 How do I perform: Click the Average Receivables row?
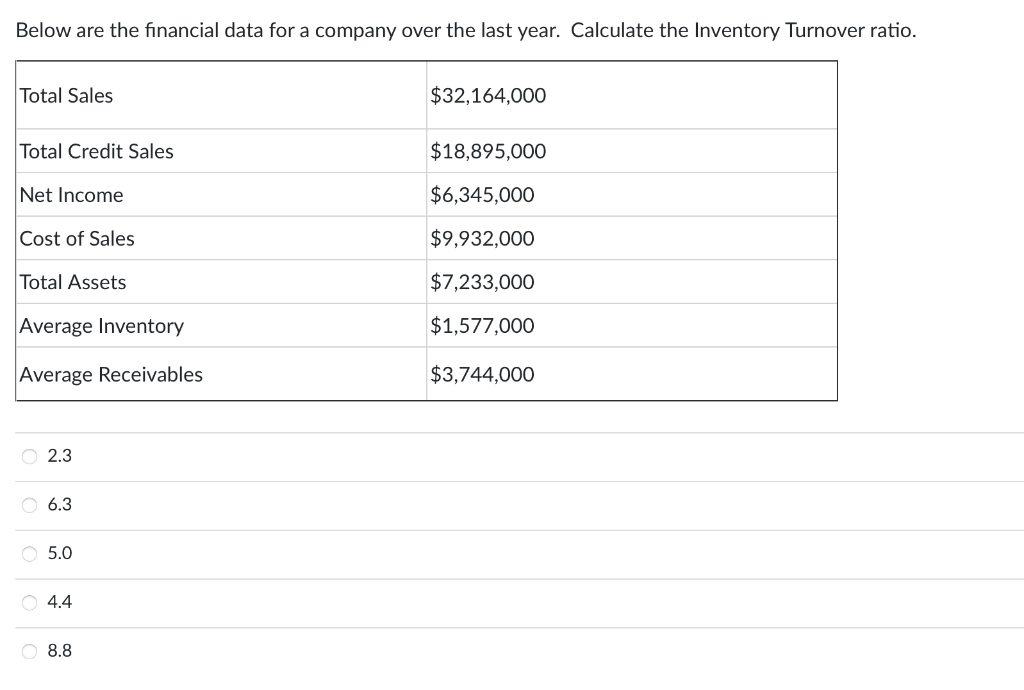click(110, 374)
